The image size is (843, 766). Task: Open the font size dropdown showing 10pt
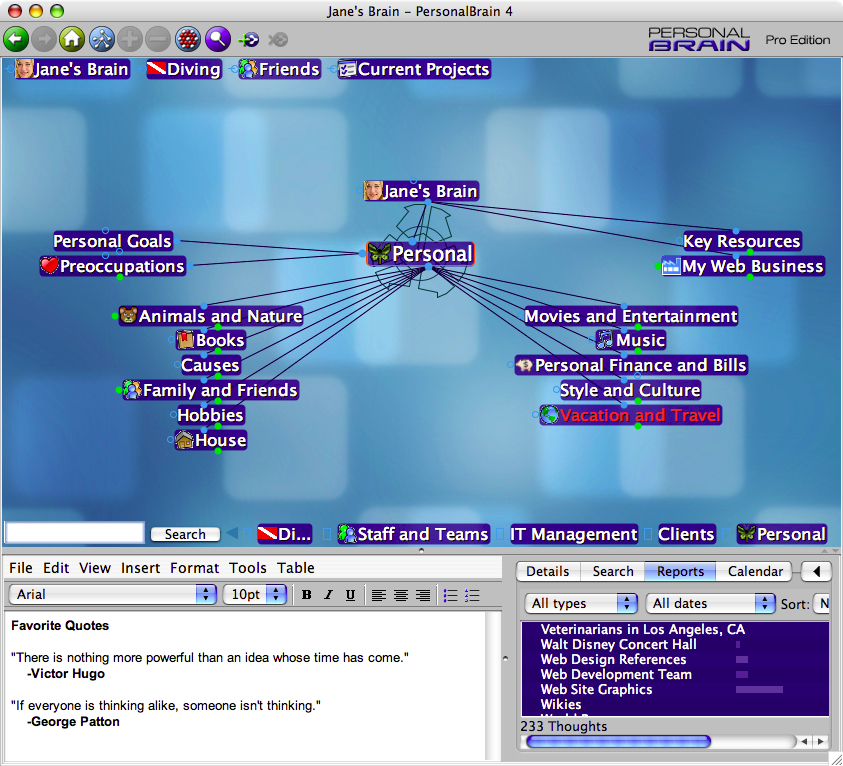click(x=255, y=595)
